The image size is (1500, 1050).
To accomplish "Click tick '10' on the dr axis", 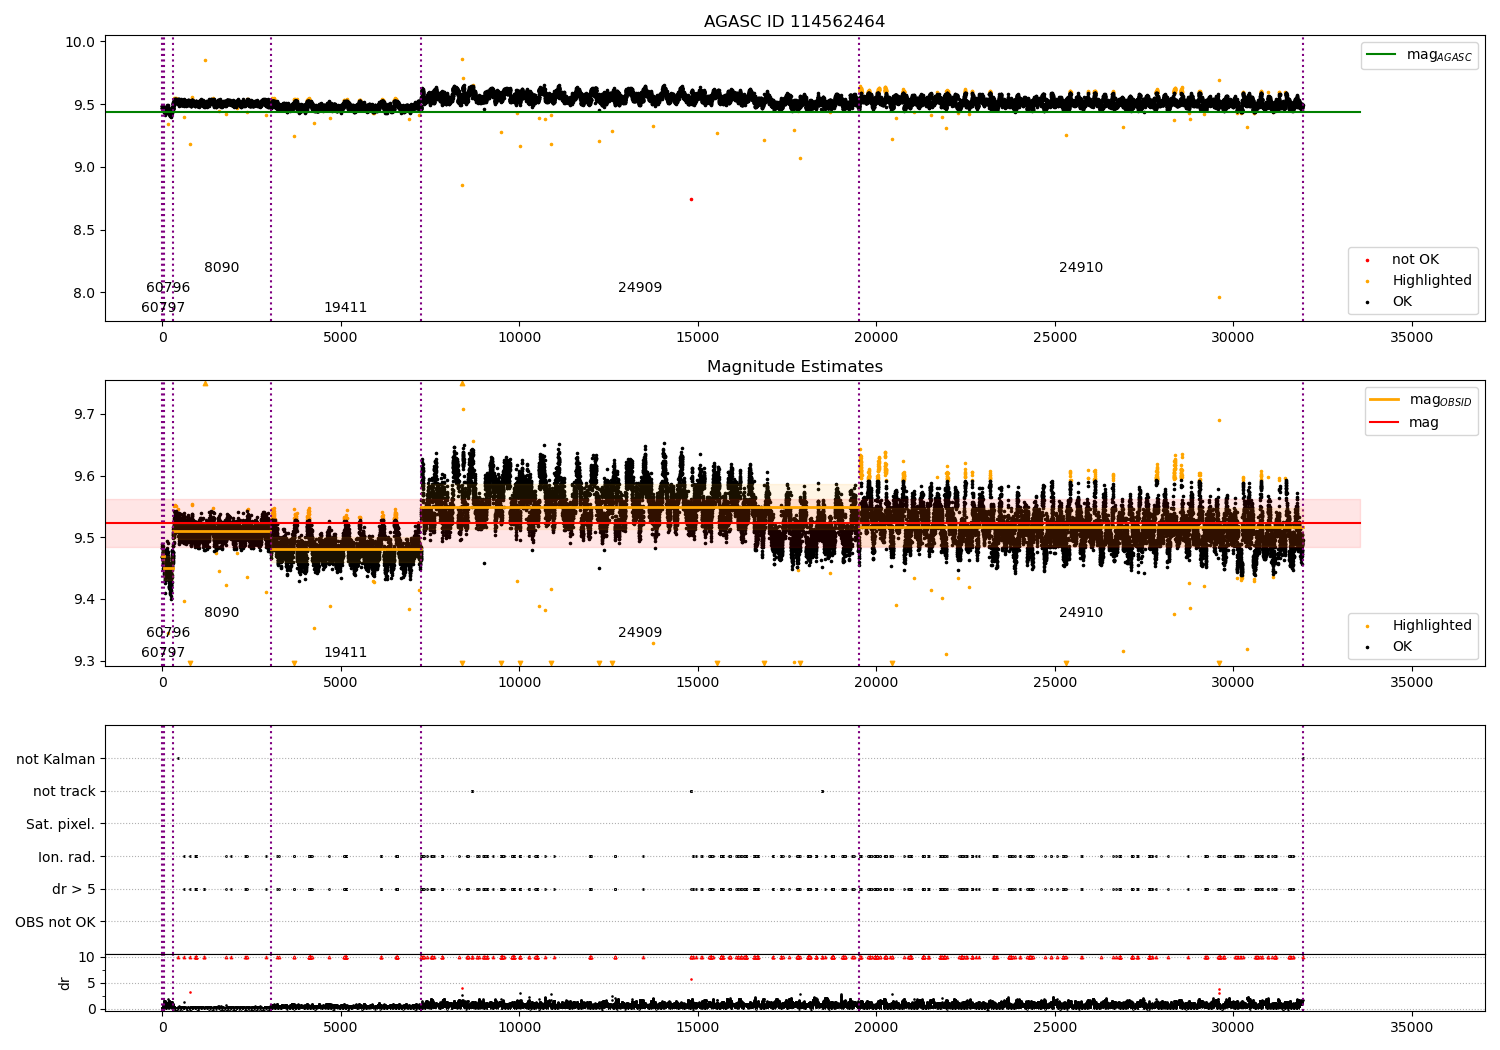I will click(x=87, y=957).
